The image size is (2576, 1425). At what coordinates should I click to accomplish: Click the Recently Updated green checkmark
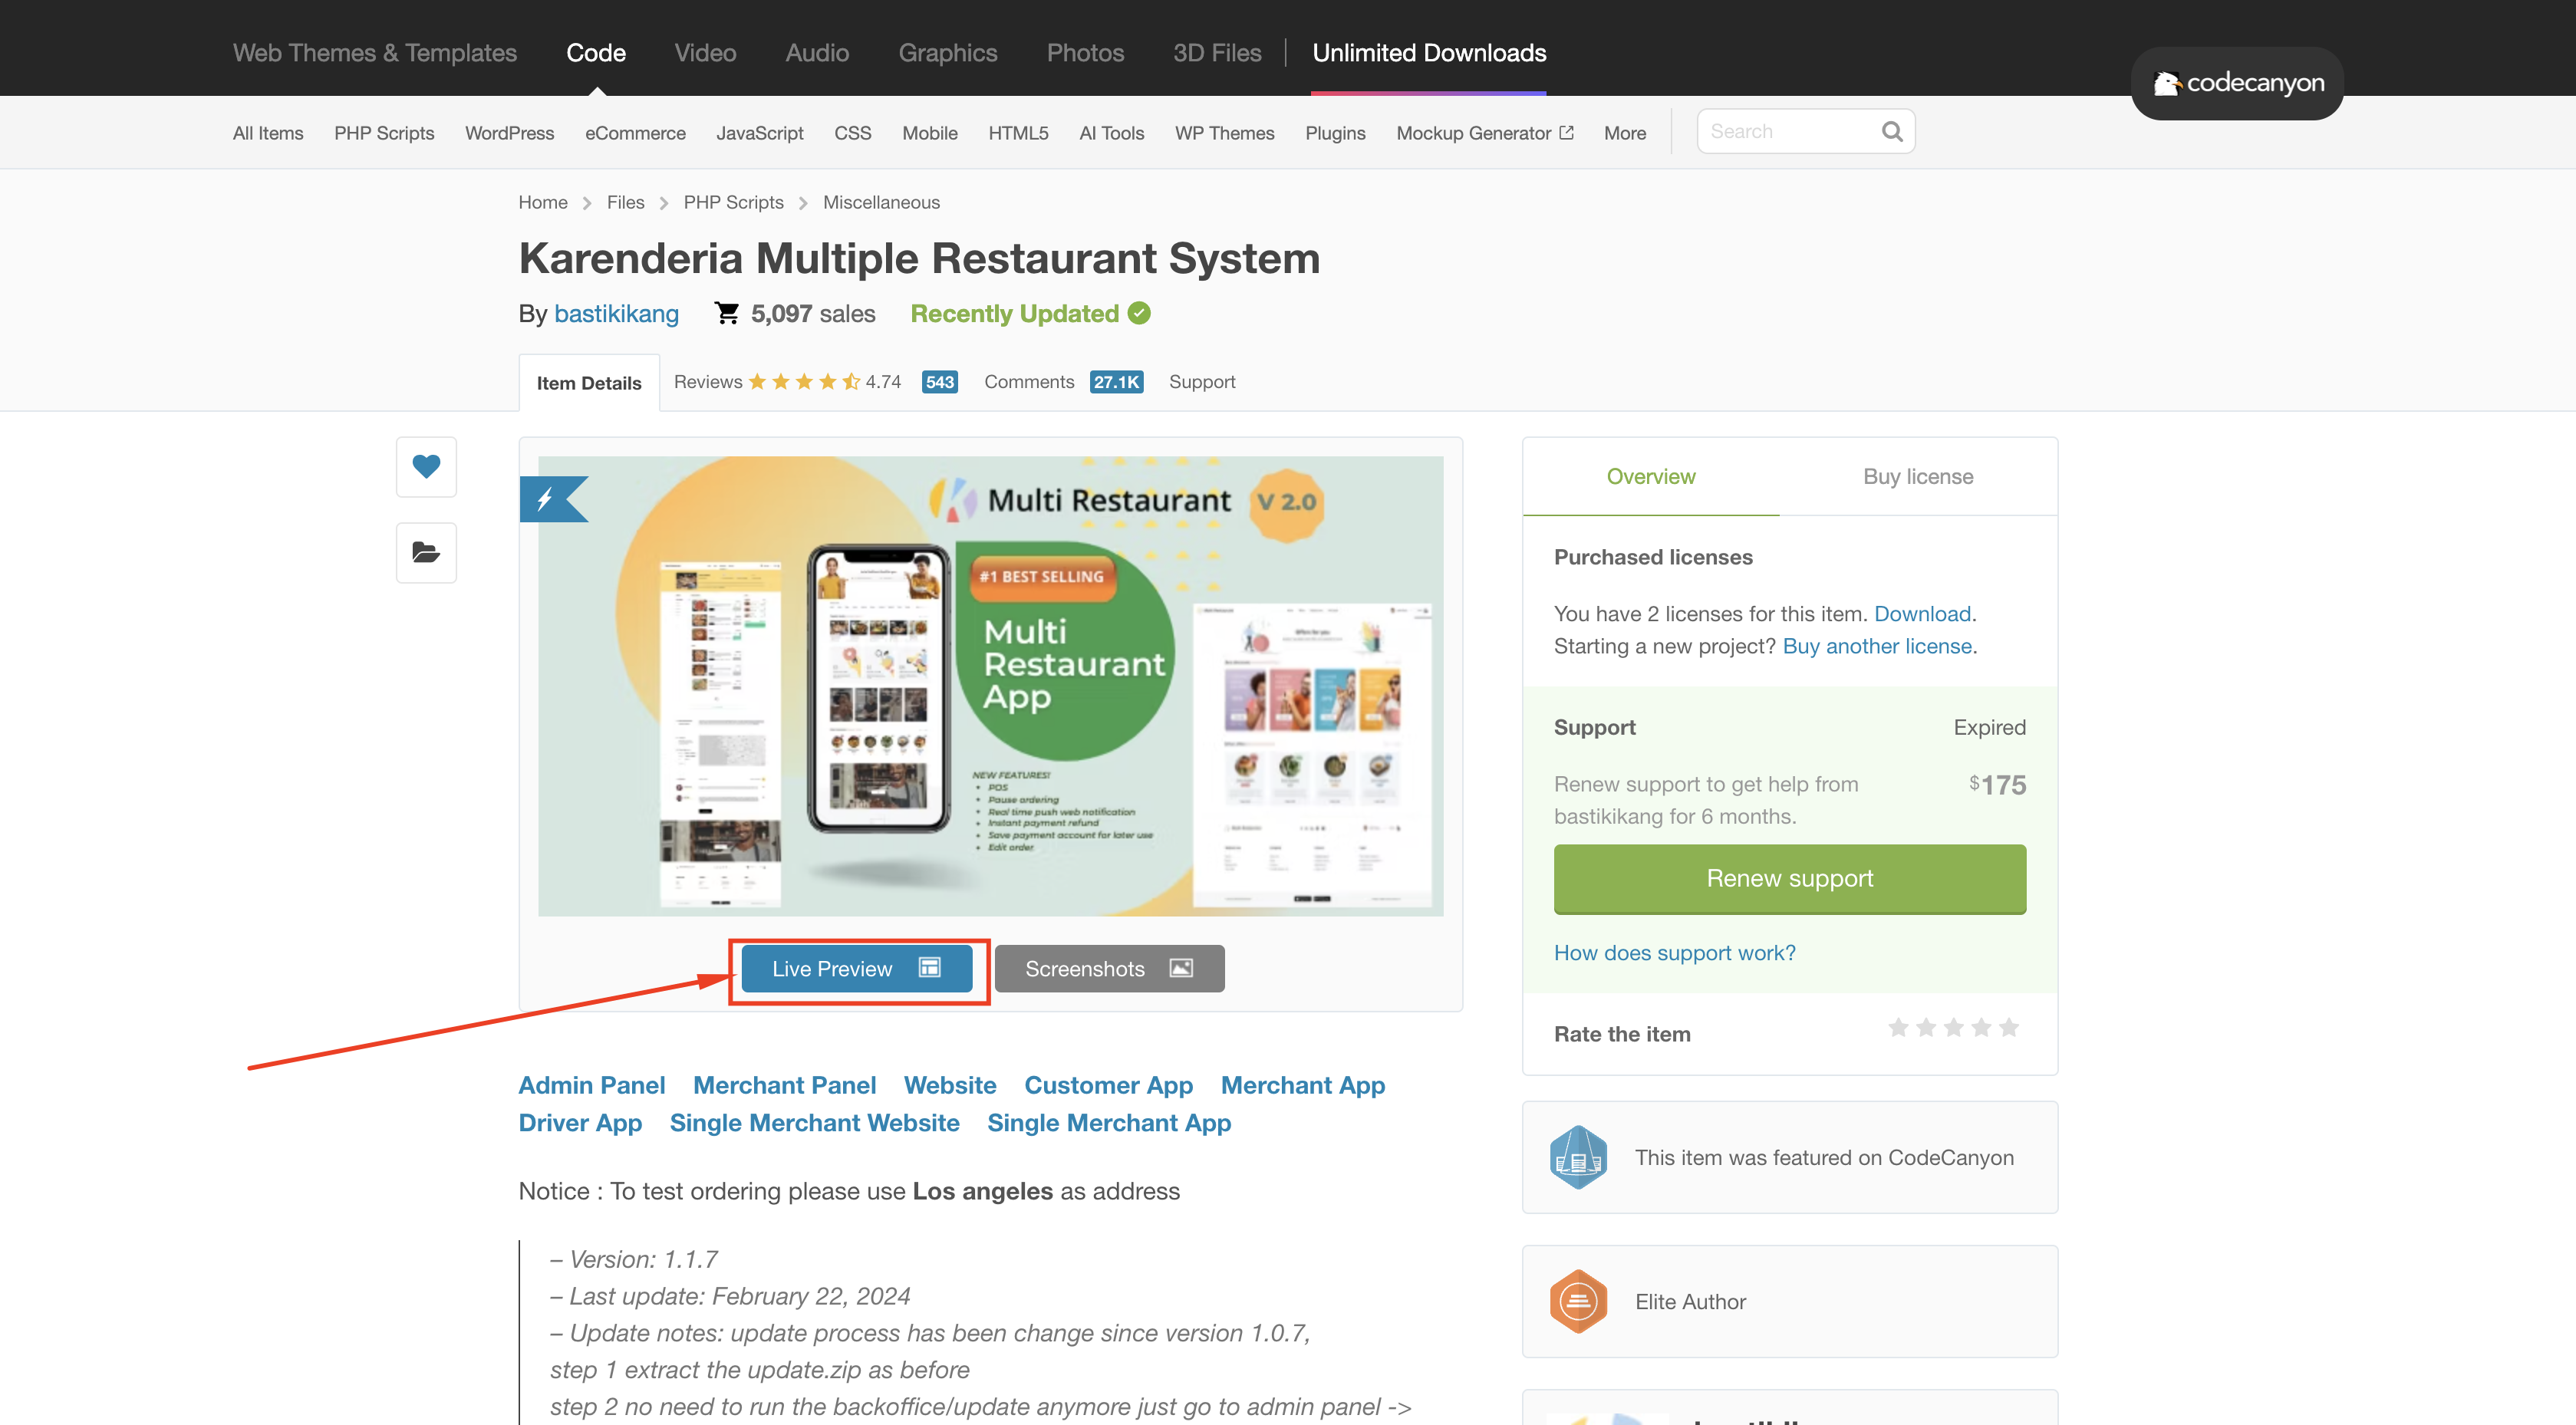(1139, 313)
